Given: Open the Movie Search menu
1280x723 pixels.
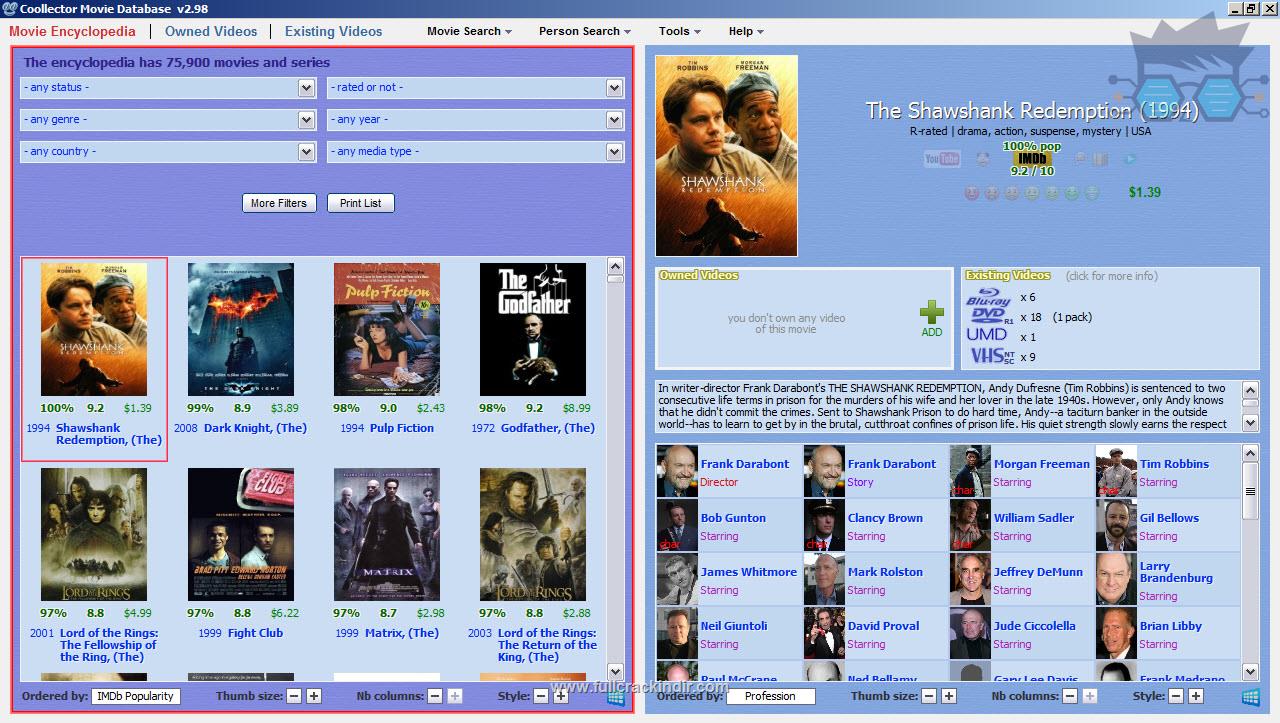Looking at the screenshot, I should [x=469, y=31].
